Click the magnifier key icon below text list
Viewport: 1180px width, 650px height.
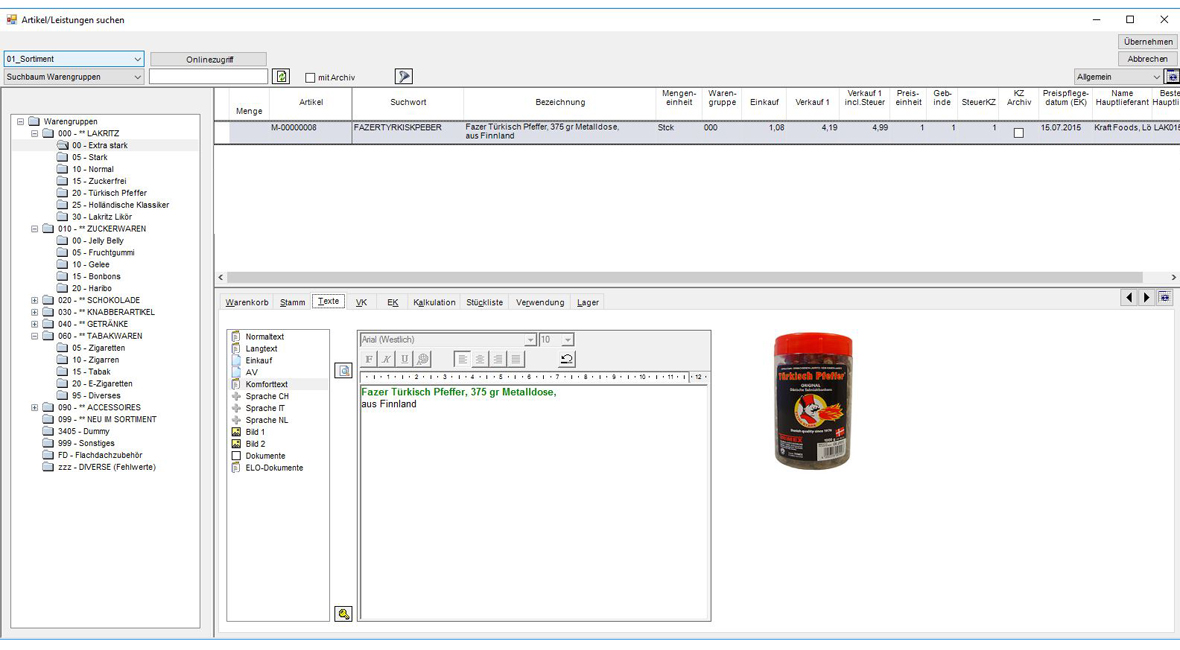point(343,614)
